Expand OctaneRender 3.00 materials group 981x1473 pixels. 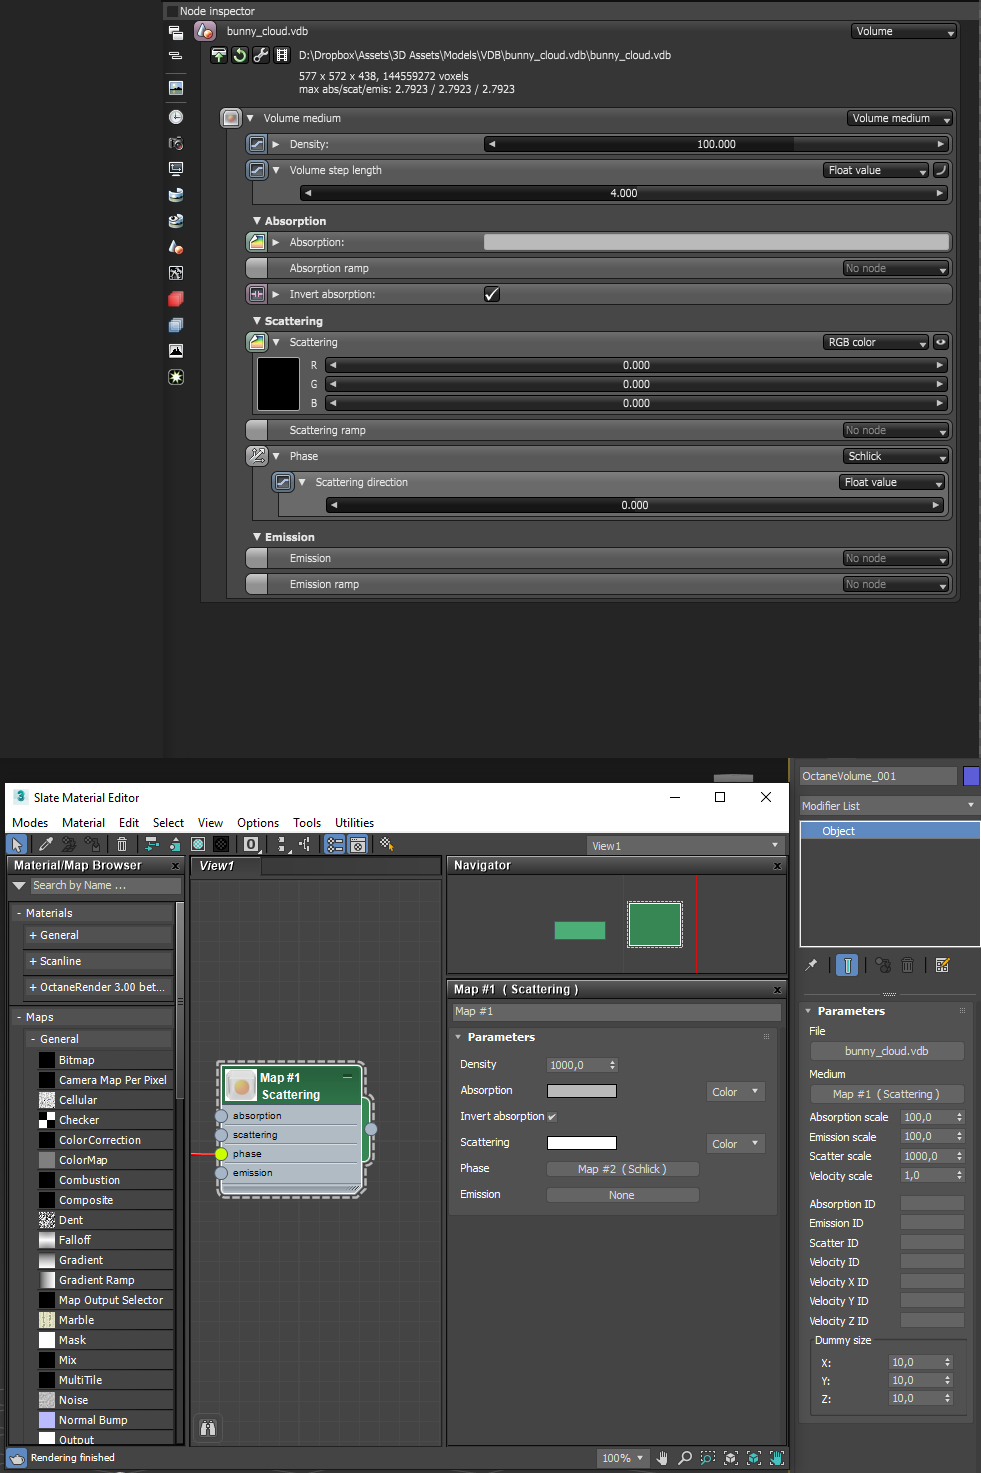point(98,987)
